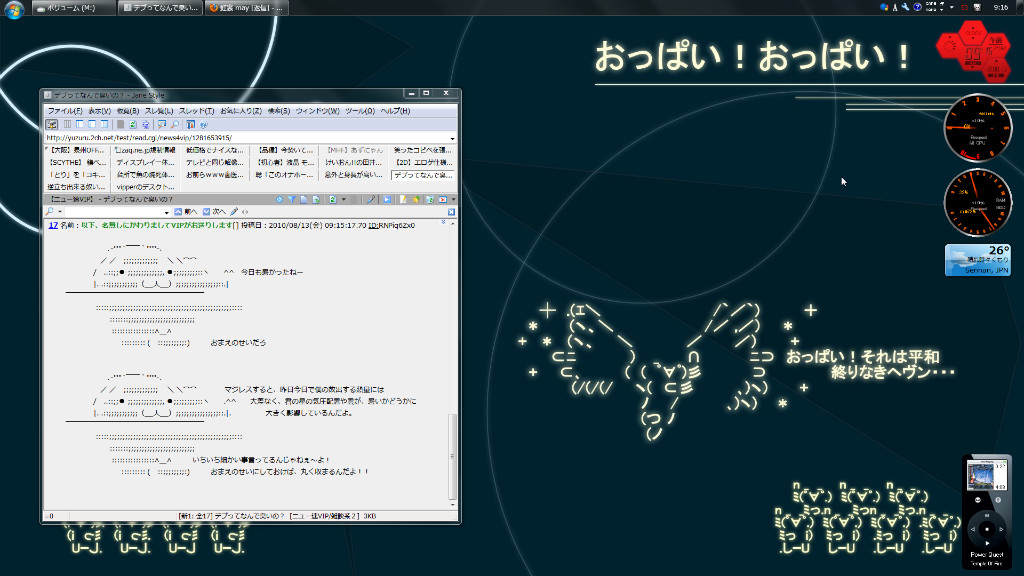Open the ツール(O) menu
The height and width of the screenshot is (576, 1024).
360,111
